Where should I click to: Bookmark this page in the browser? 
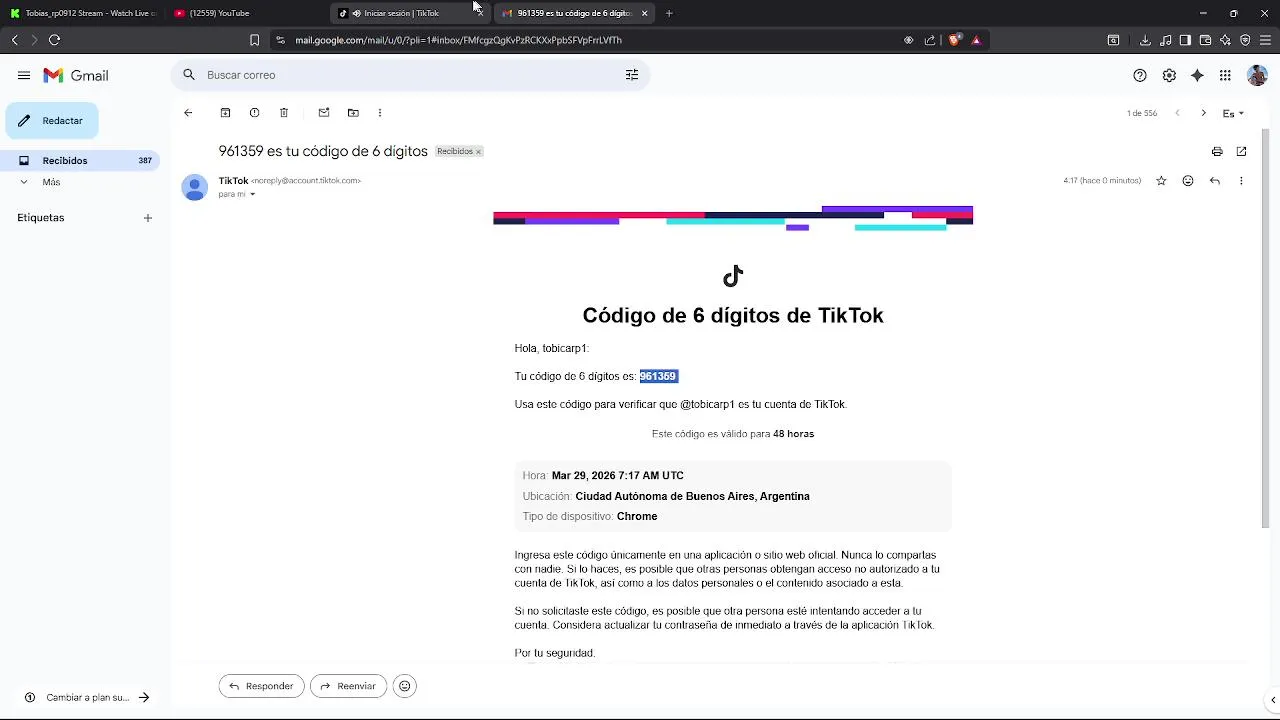click(x=254, y=40)
